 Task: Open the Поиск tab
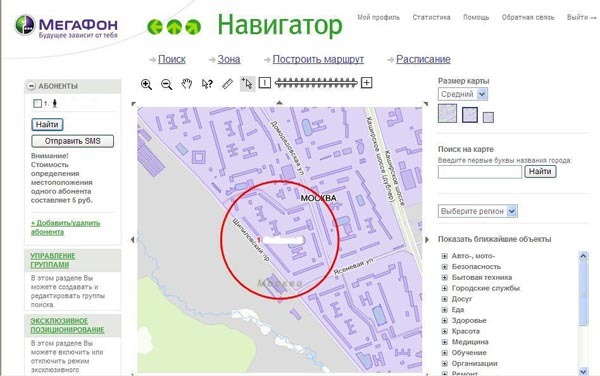point(172,59)
